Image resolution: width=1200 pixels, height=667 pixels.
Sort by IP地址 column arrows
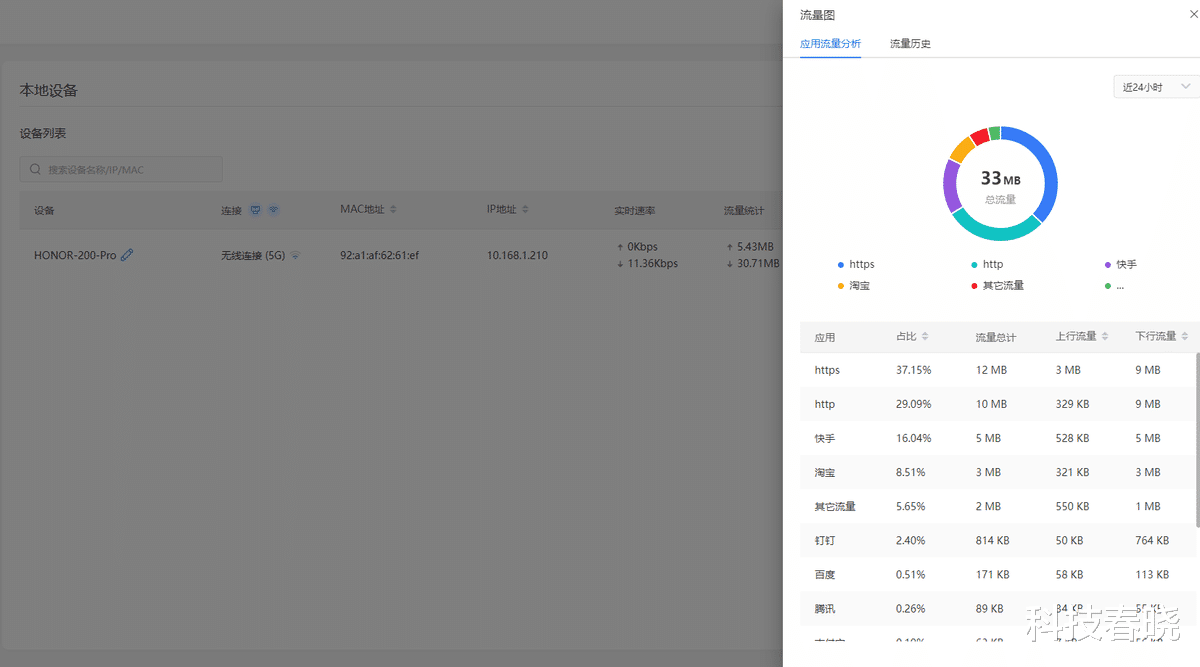[x=525, y=210]
